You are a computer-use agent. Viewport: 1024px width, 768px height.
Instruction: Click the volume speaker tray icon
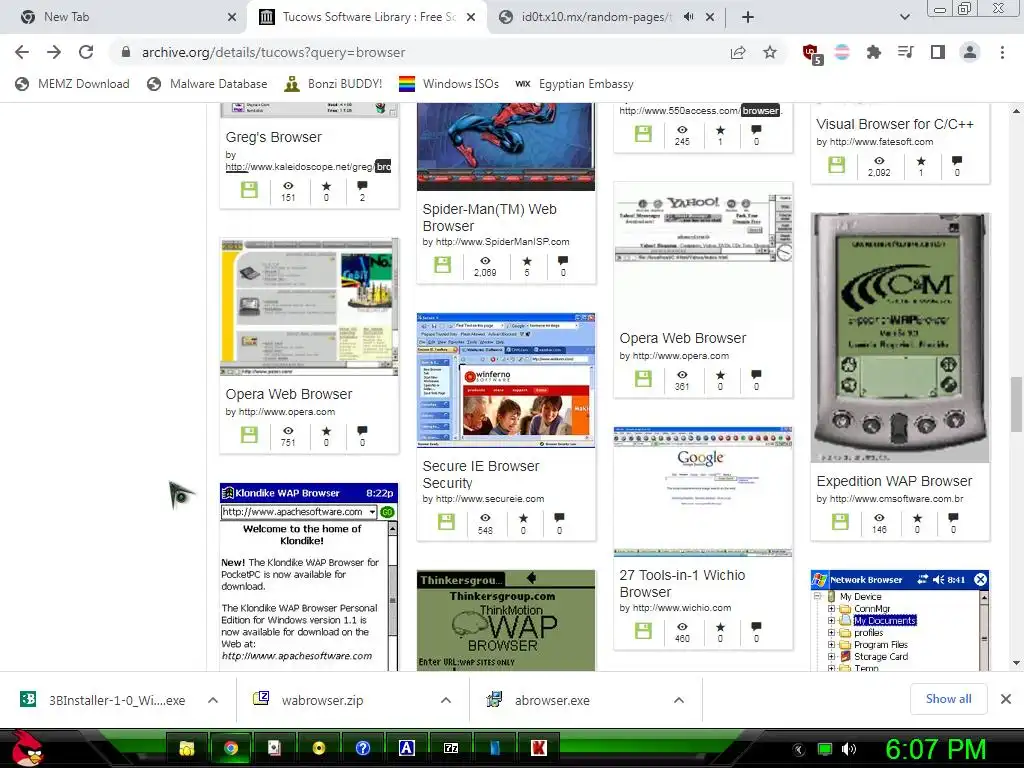848,749
